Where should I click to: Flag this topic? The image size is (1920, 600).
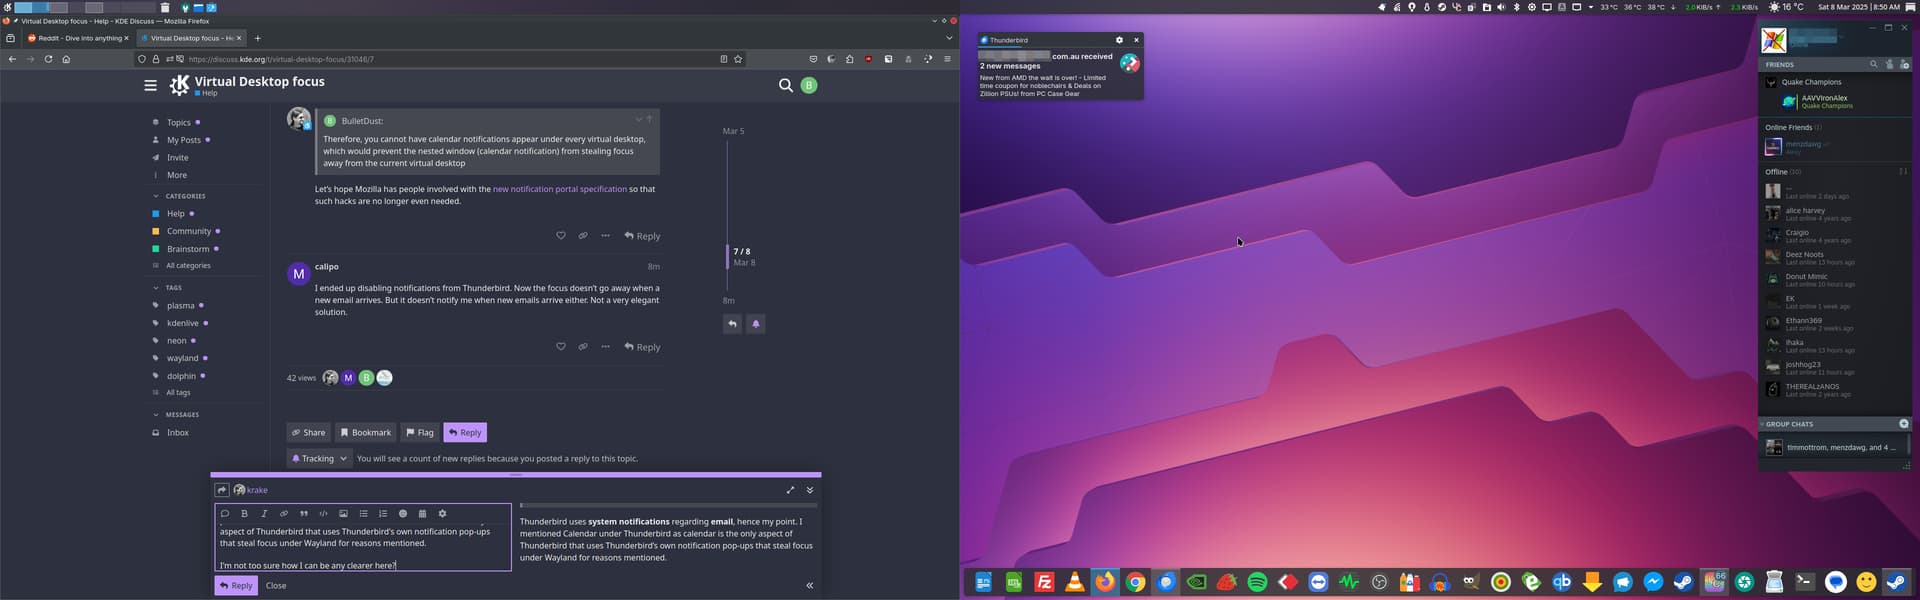tap(420, 432)
